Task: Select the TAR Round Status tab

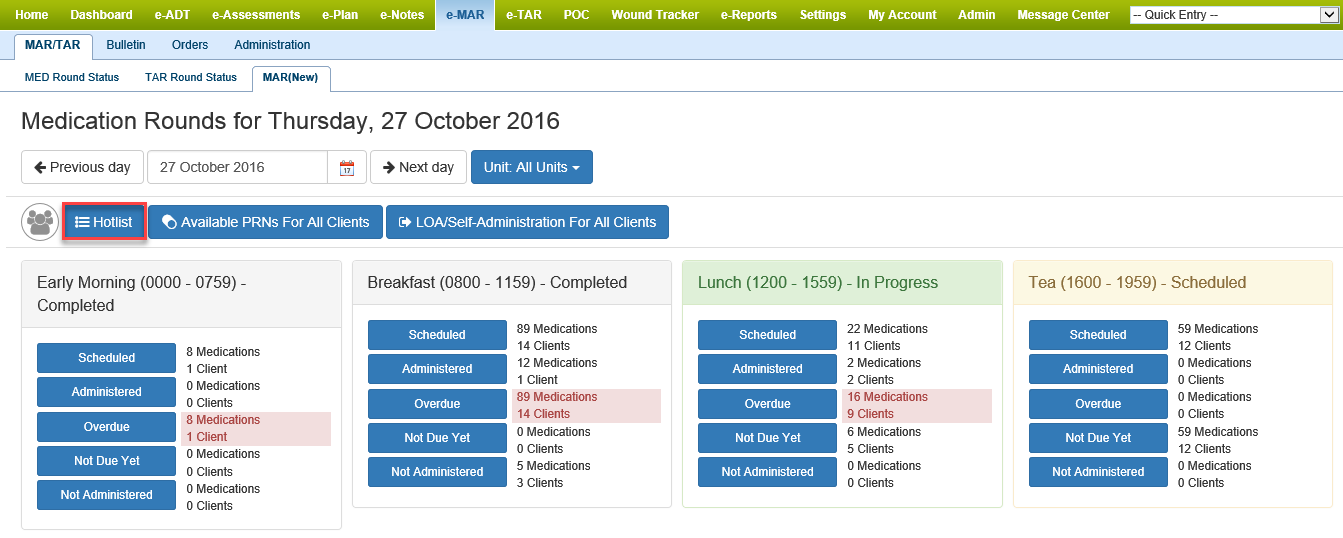Action: tap(191, 77)
